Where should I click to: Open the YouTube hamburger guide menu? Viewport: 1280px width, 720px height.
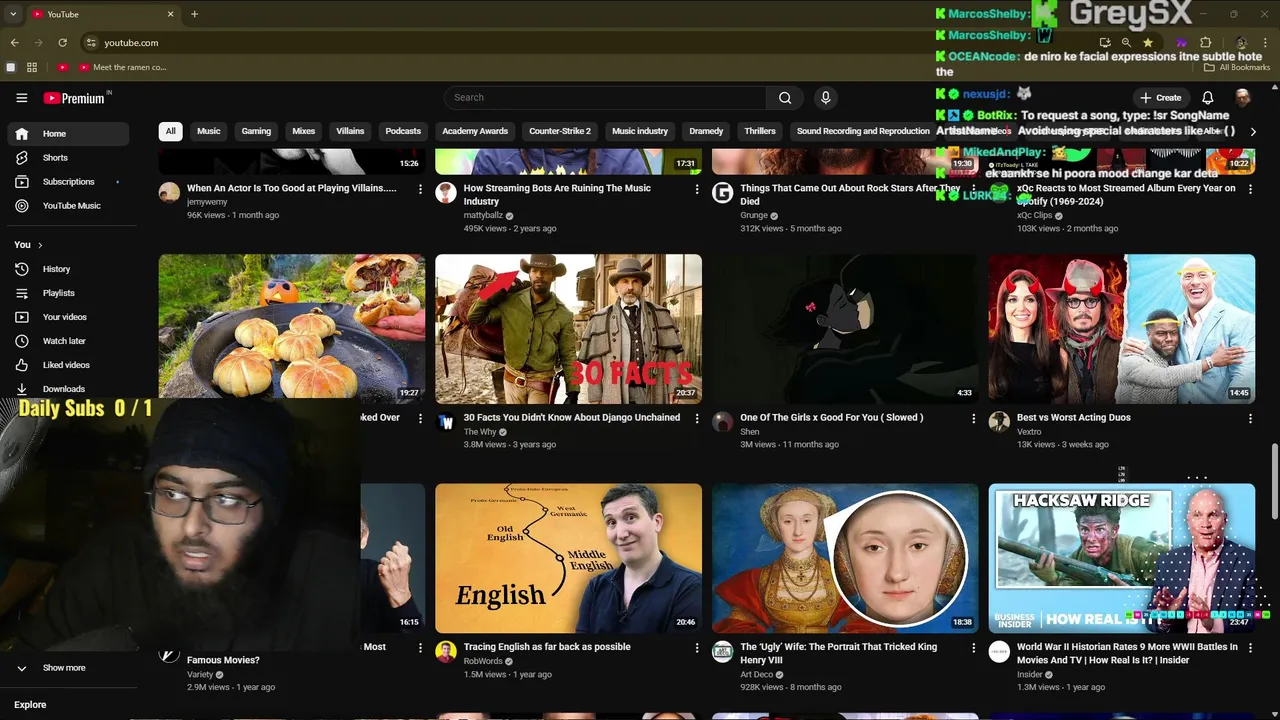coord(21,98)
